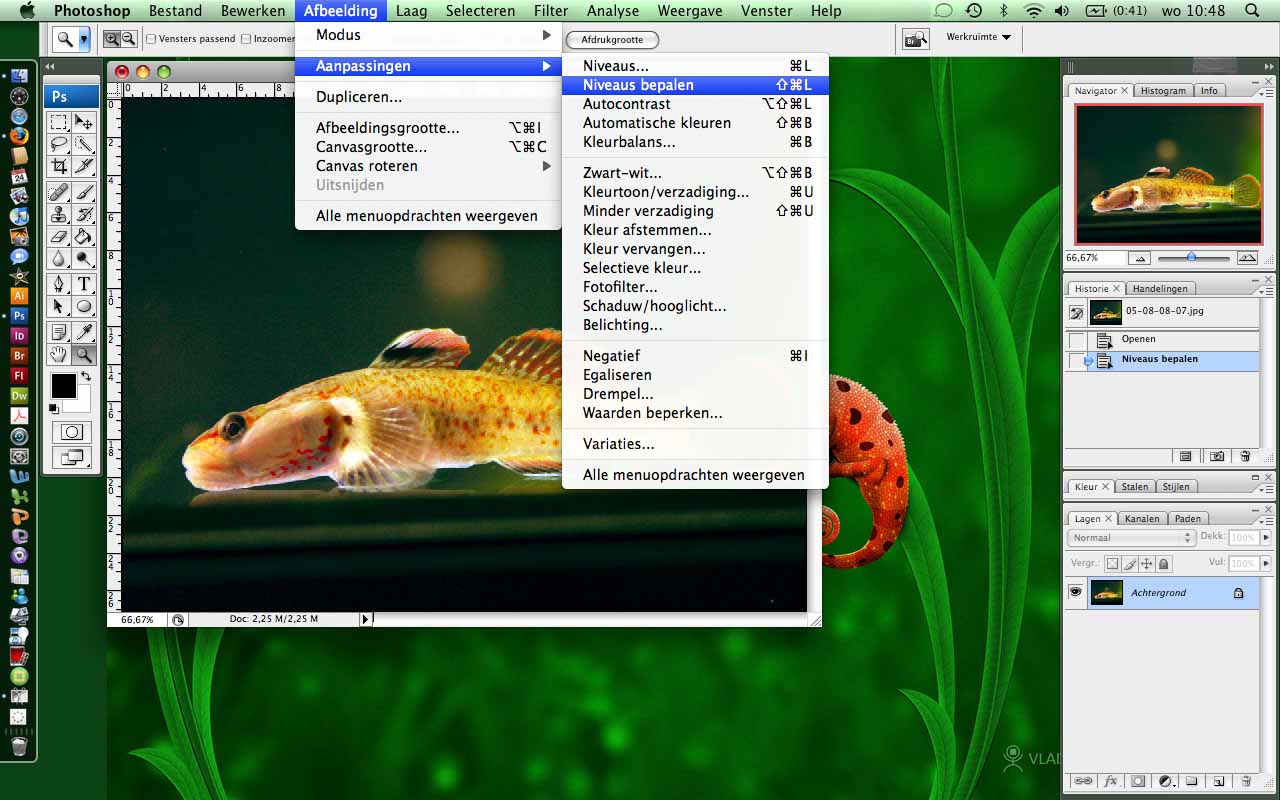Add layer style via fx icon
Screen dimensions: 1280x800
1111,781
